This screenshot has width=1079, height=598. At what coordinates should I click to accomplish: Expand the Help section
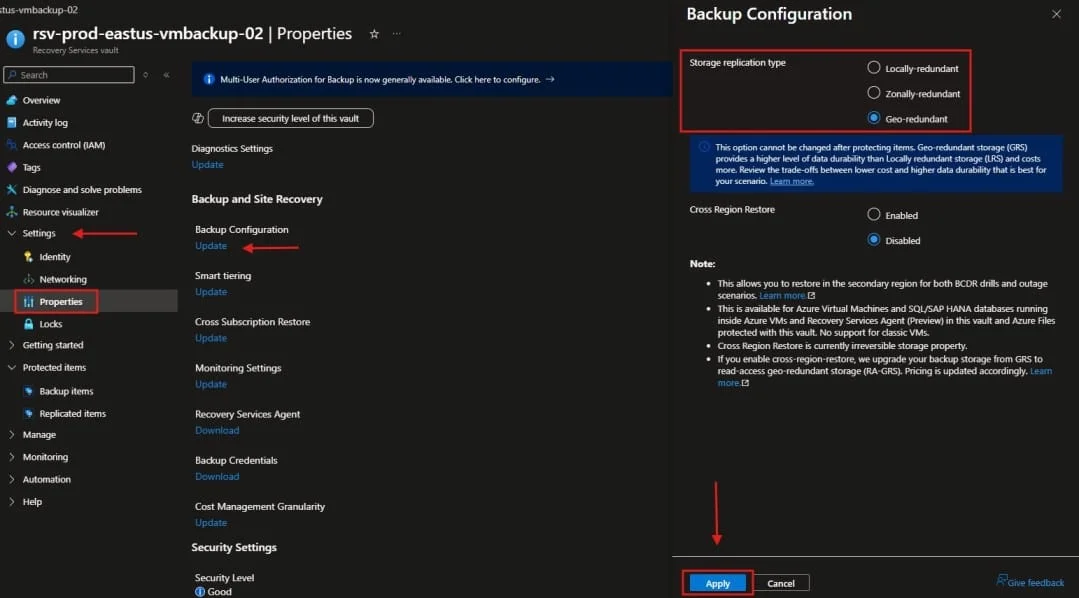point(12,502)
